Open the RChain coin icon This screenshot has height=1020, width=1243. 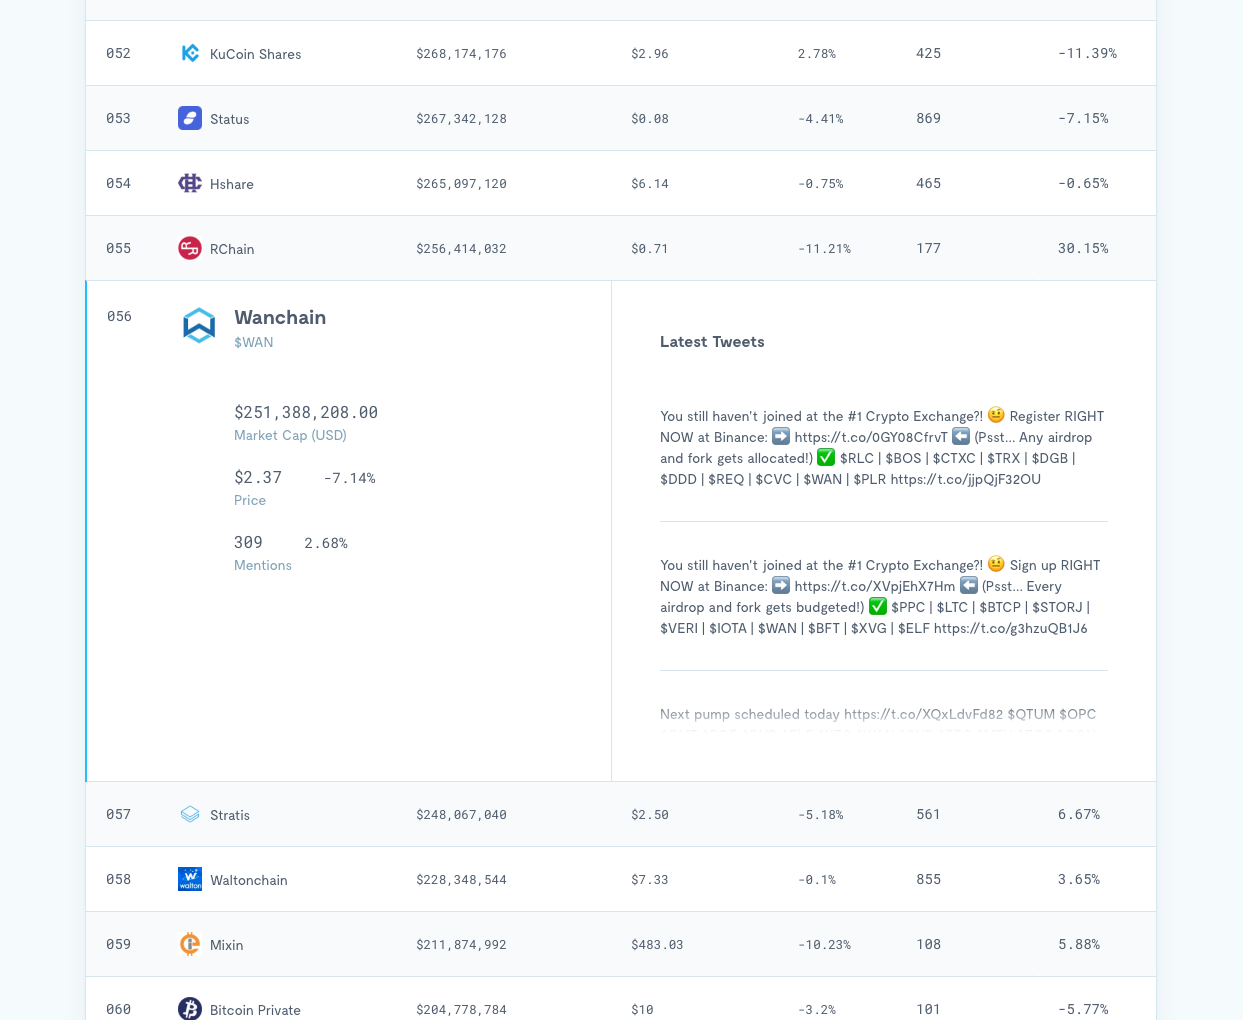190,248
